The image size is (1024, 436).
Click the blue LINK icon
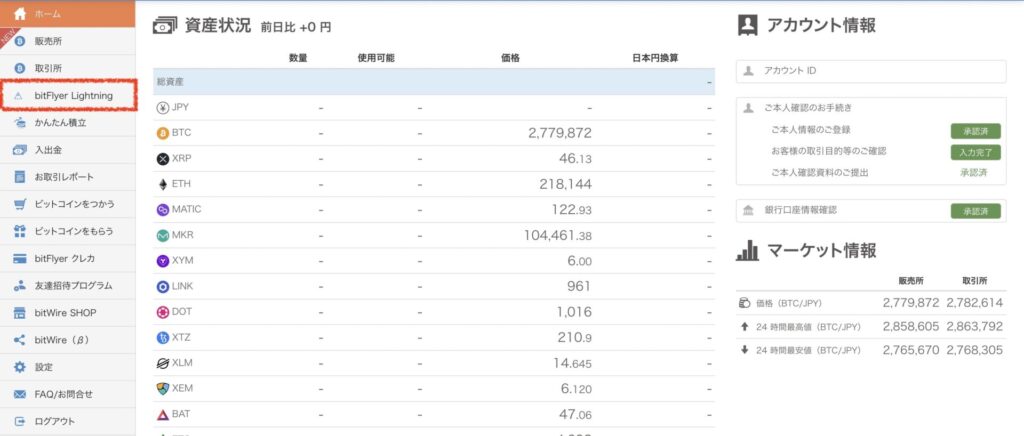163,287
